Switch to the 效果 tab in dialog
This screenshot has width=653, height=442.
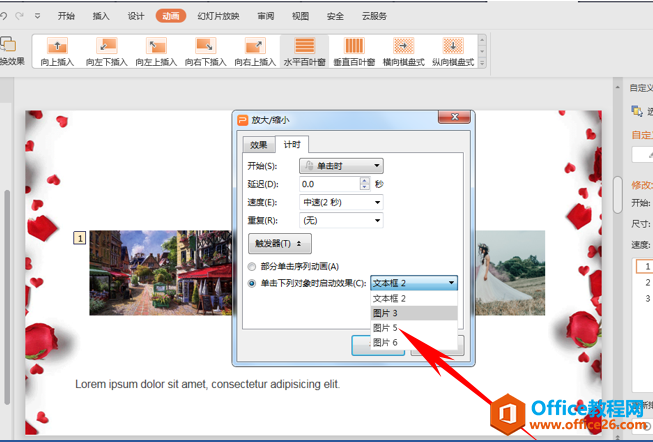point(258,145)
